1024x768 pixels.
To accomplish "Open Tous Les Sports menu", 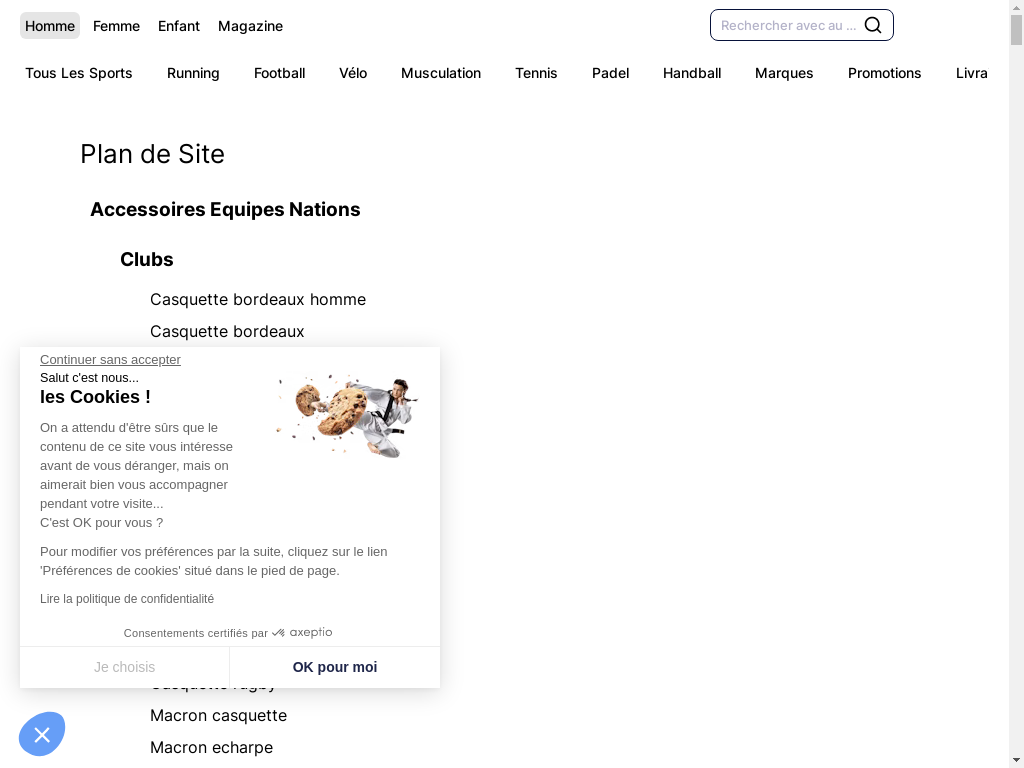I will [x=79, y=73].
